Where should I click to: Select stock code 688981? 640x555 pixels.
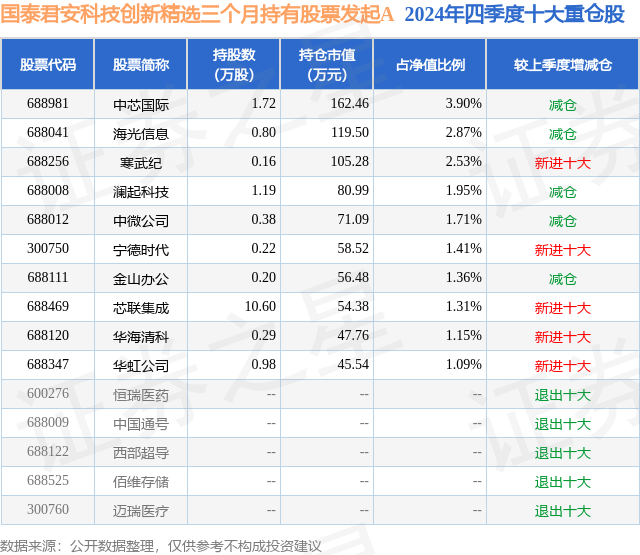[x=48, y=104]
